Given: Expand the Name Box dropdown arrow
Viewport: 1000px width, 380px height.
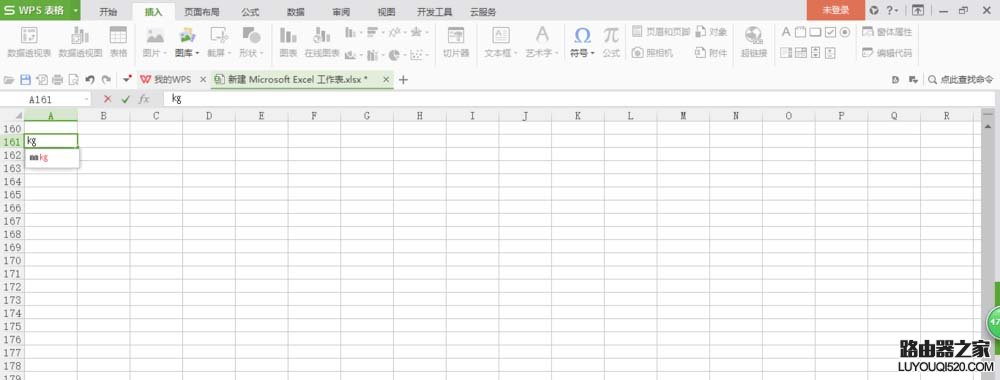Looking at the screenshot, I should 86,99.
